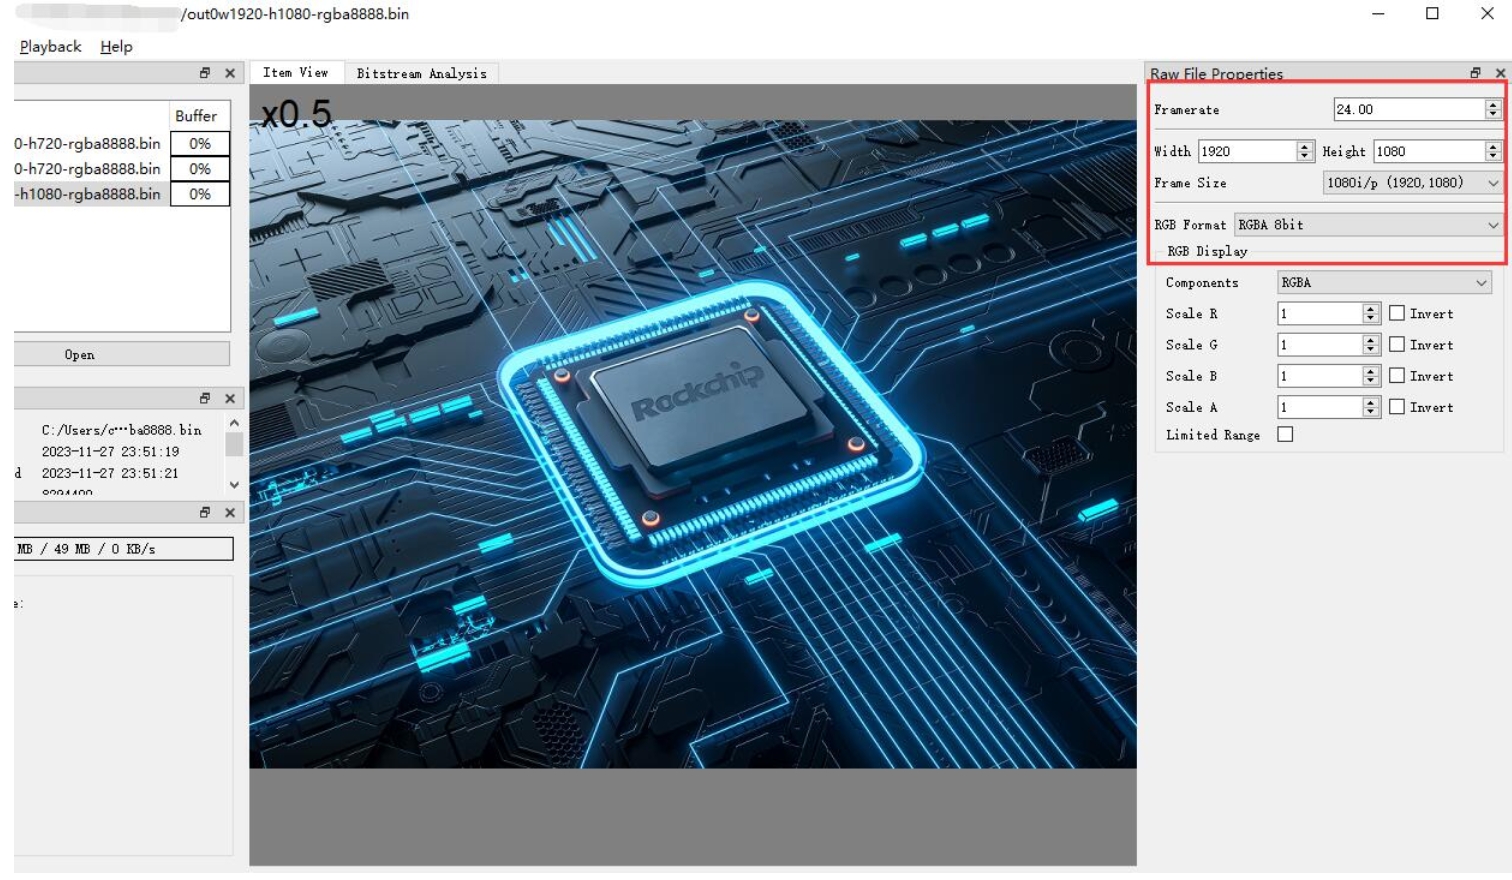Increase Scale B with its up arrow
This screenshot has height=880, width=1512.
point(1371,371)
